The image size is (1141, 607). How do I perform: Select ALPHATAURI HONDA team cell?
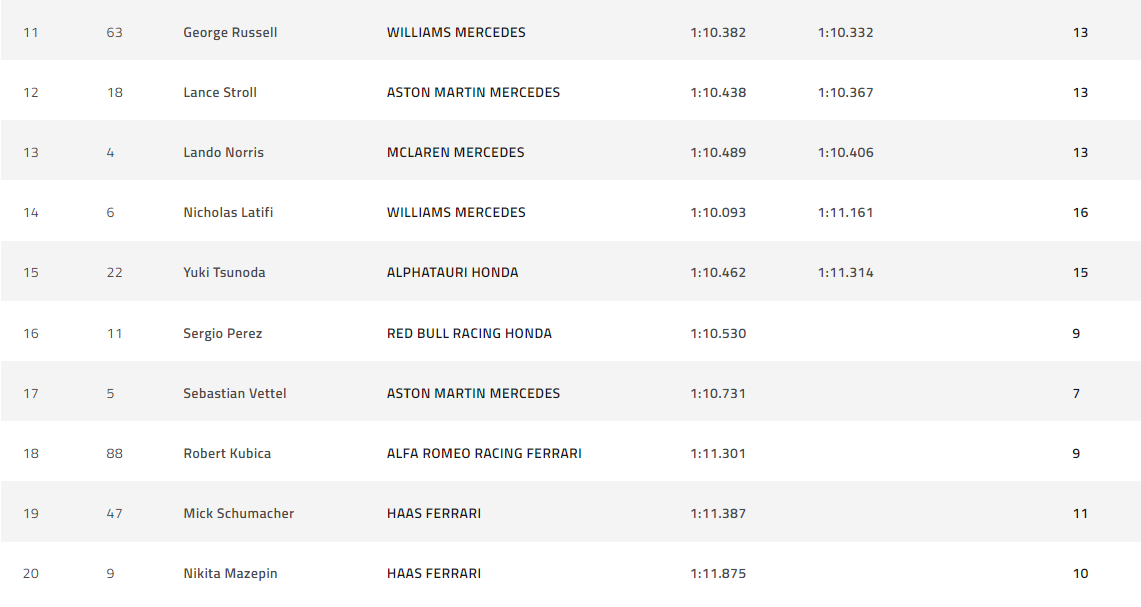[452, 272]
